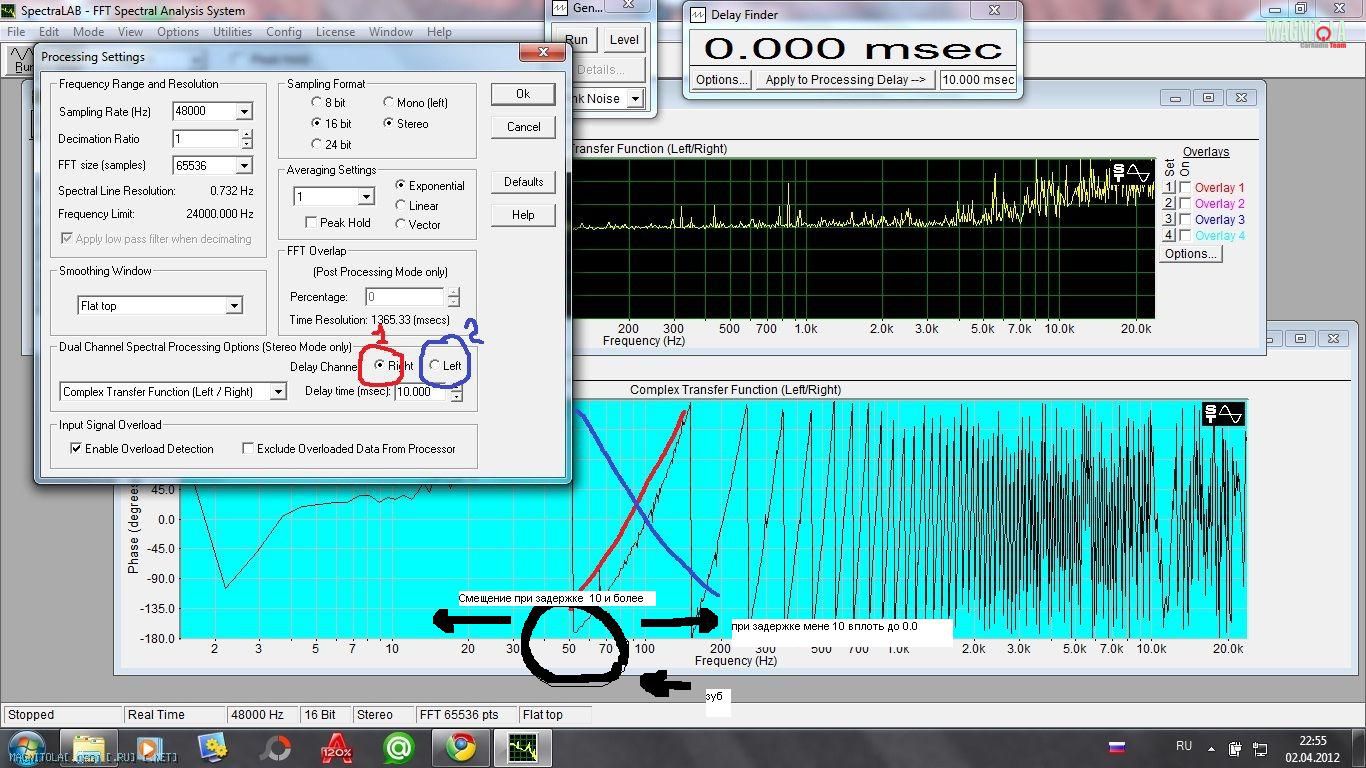Click the Defaults button
The width and height of the screenshot is (1366, 768).
[x=523, y=181]
